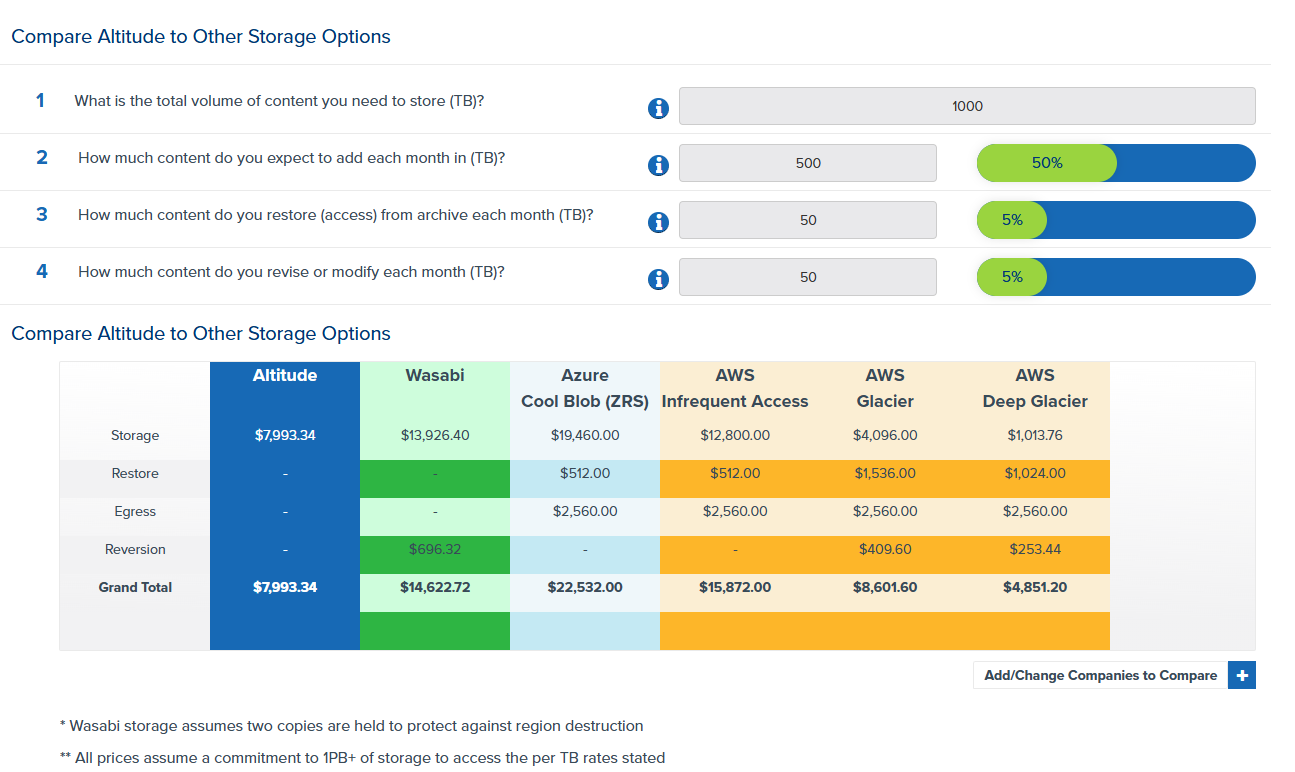Click the Altitude Grand Total value $7,993.34
1295x772 pixels.
click(285, 587)
